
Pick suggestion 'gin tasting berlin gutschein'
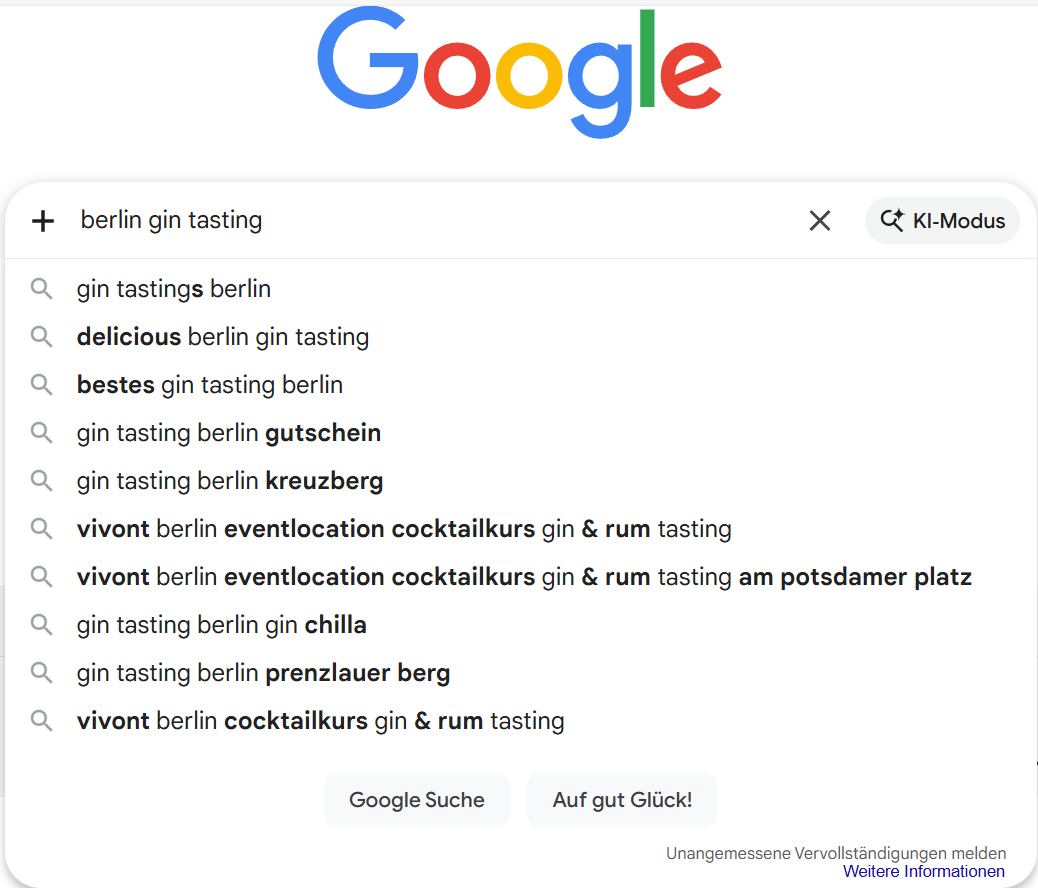pyautogui.click(x=229, y=433)
